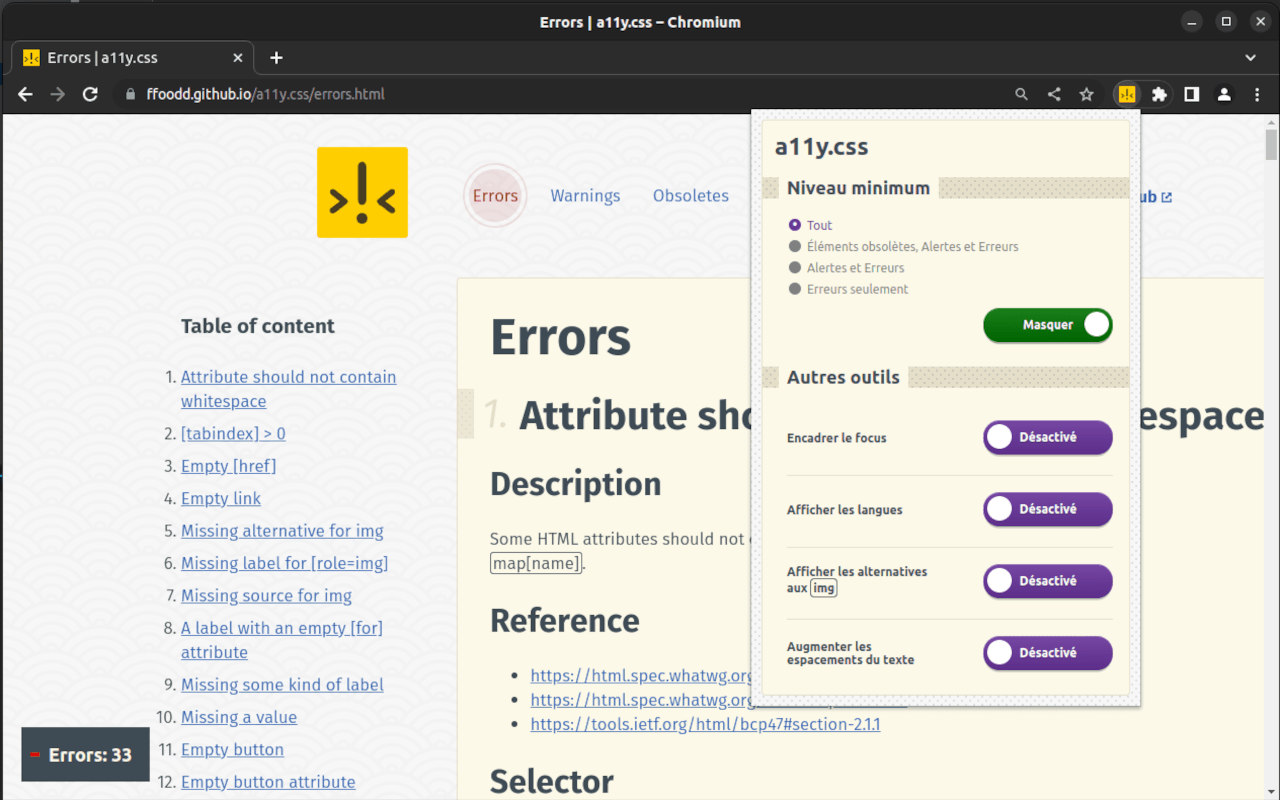This screenshot has width=1280, height=800.
Task: Open the side panel icon
Action: 1191,94
